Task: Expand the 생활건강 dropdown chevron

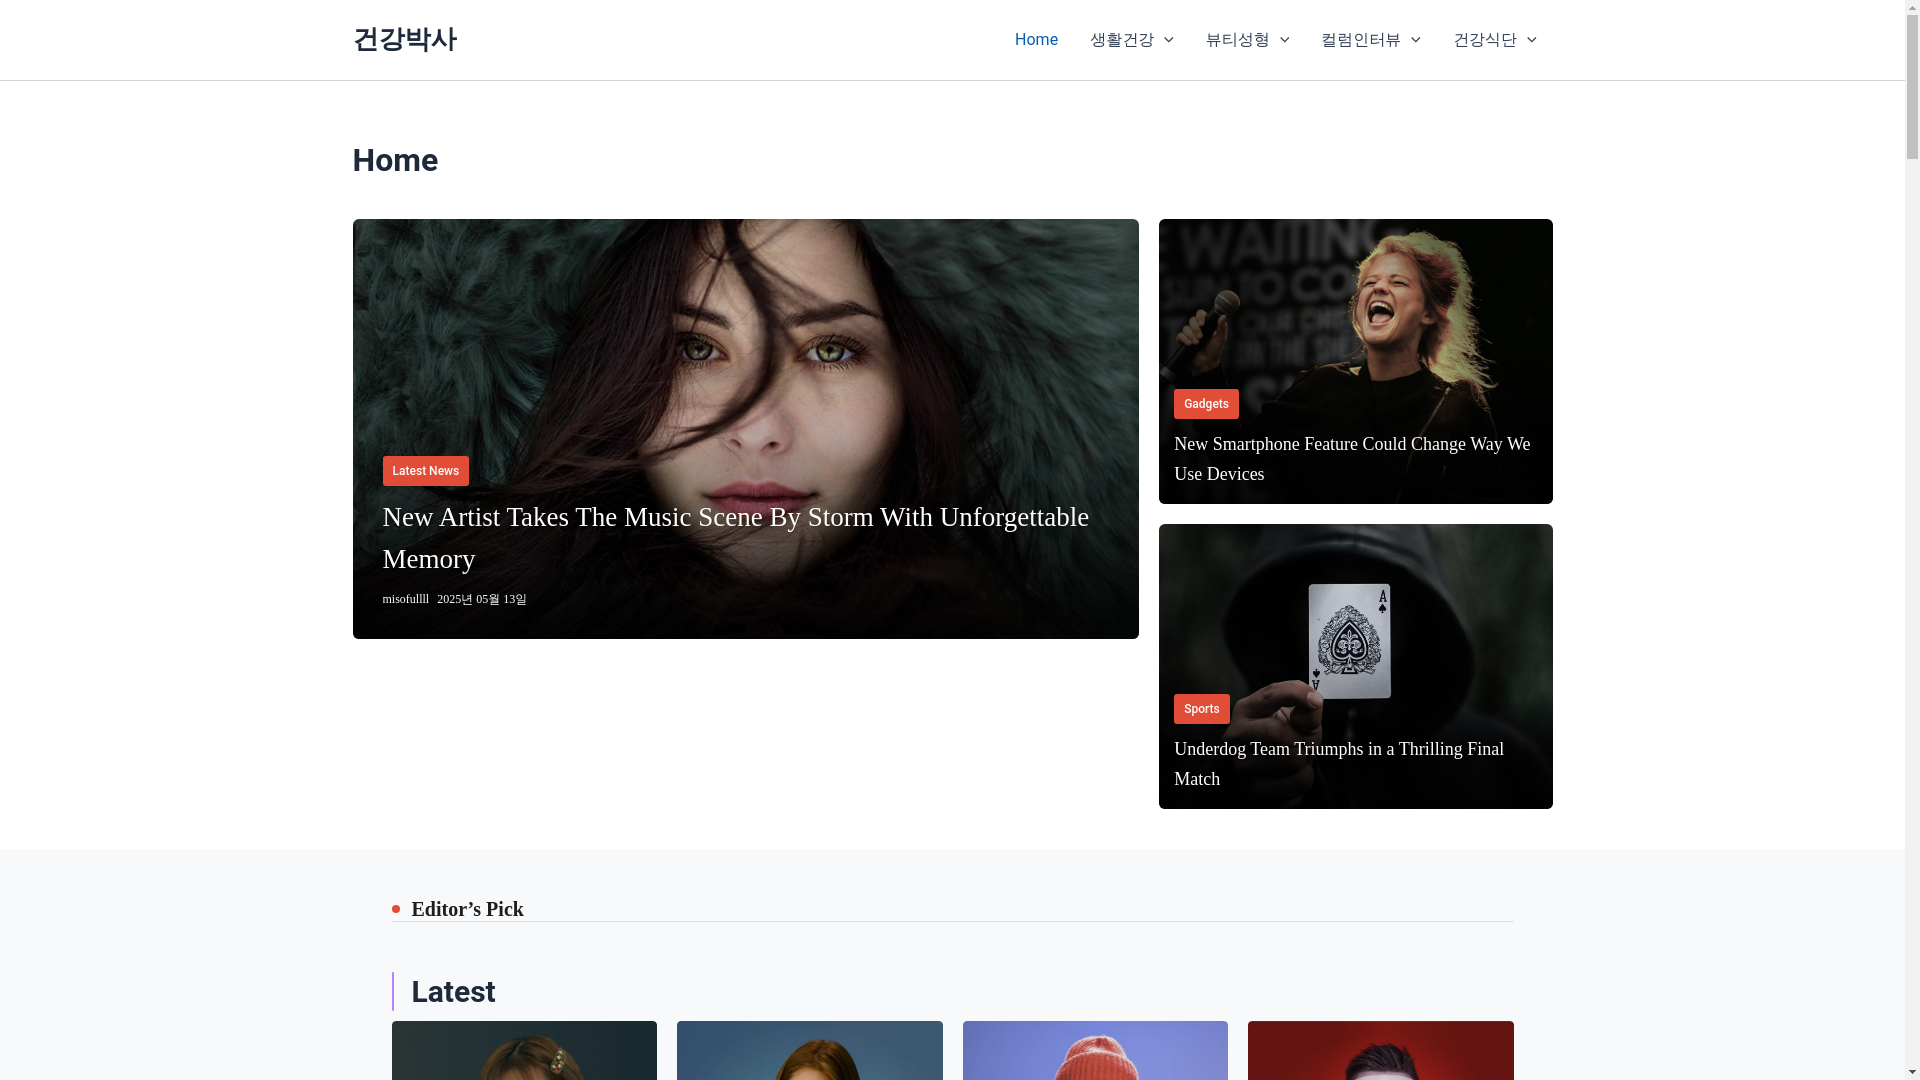Action: 1168,40
